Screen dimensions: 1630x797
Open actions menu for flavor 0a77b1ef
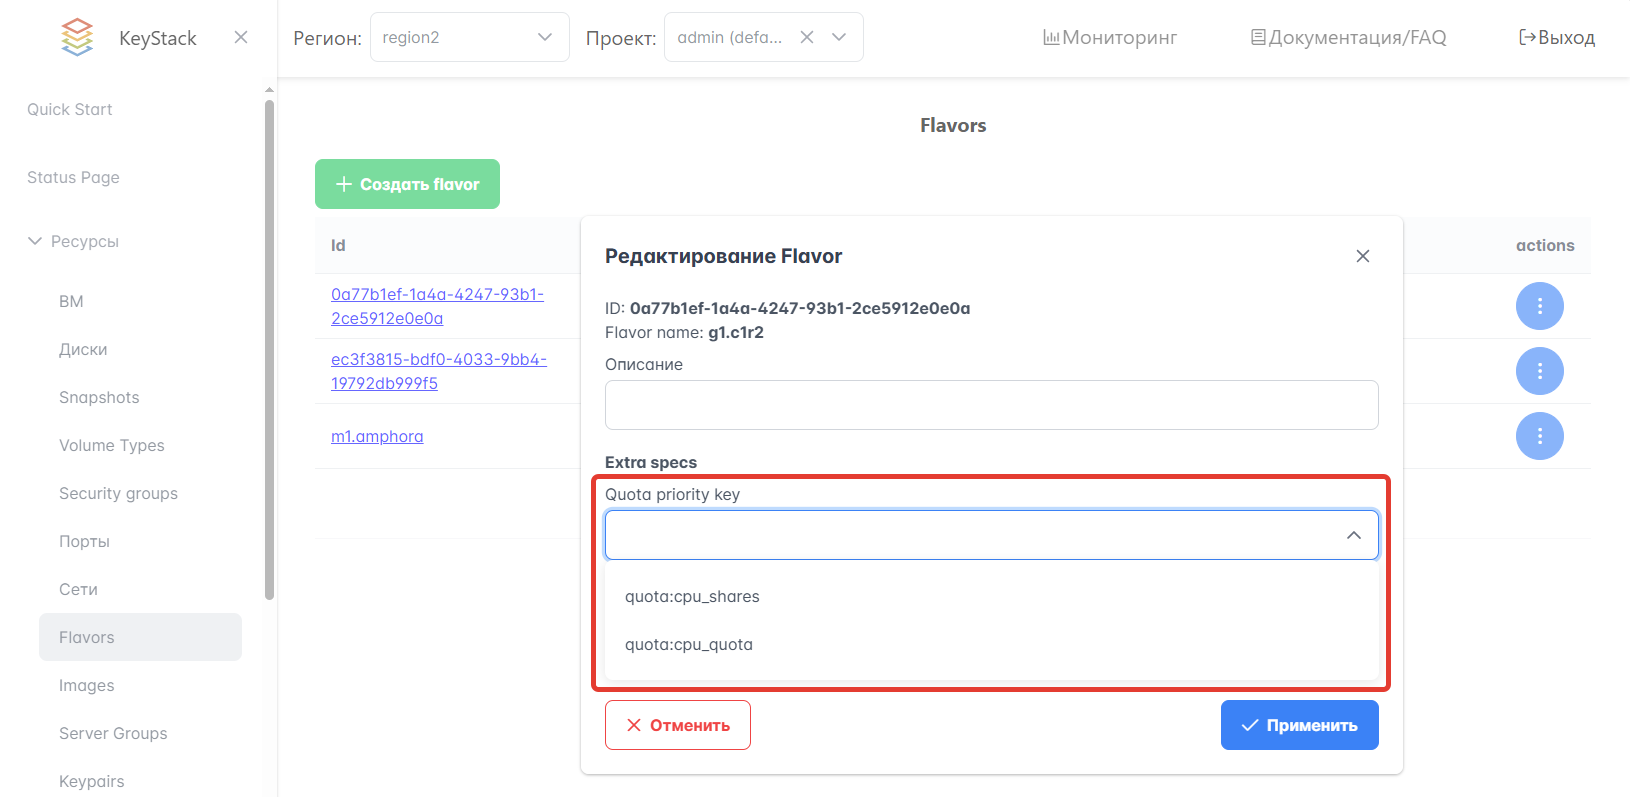tap(1539, 306)
